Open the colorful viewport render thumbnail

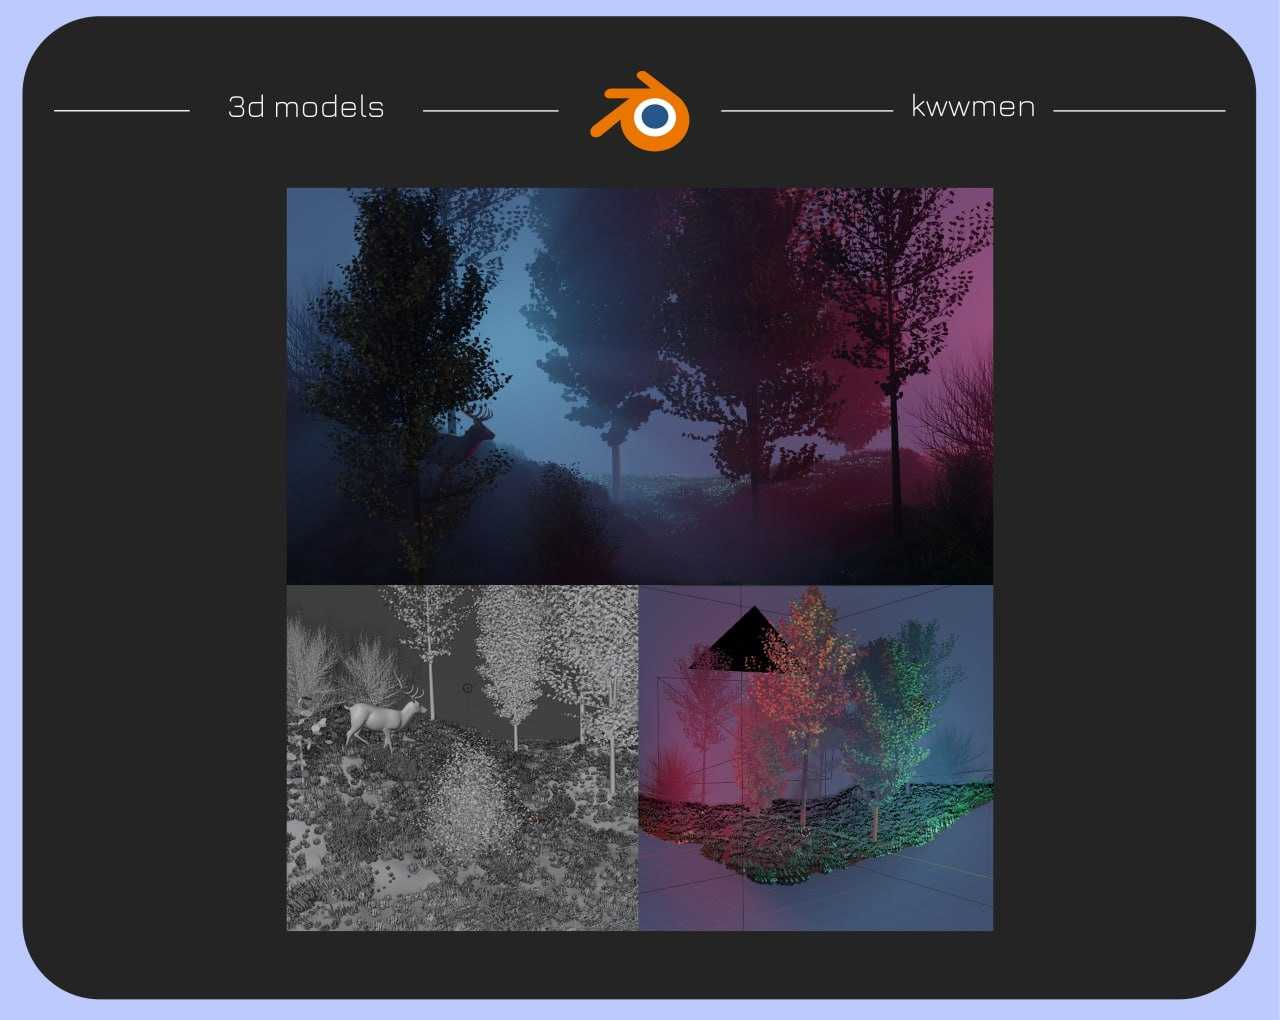coord(816,757)
